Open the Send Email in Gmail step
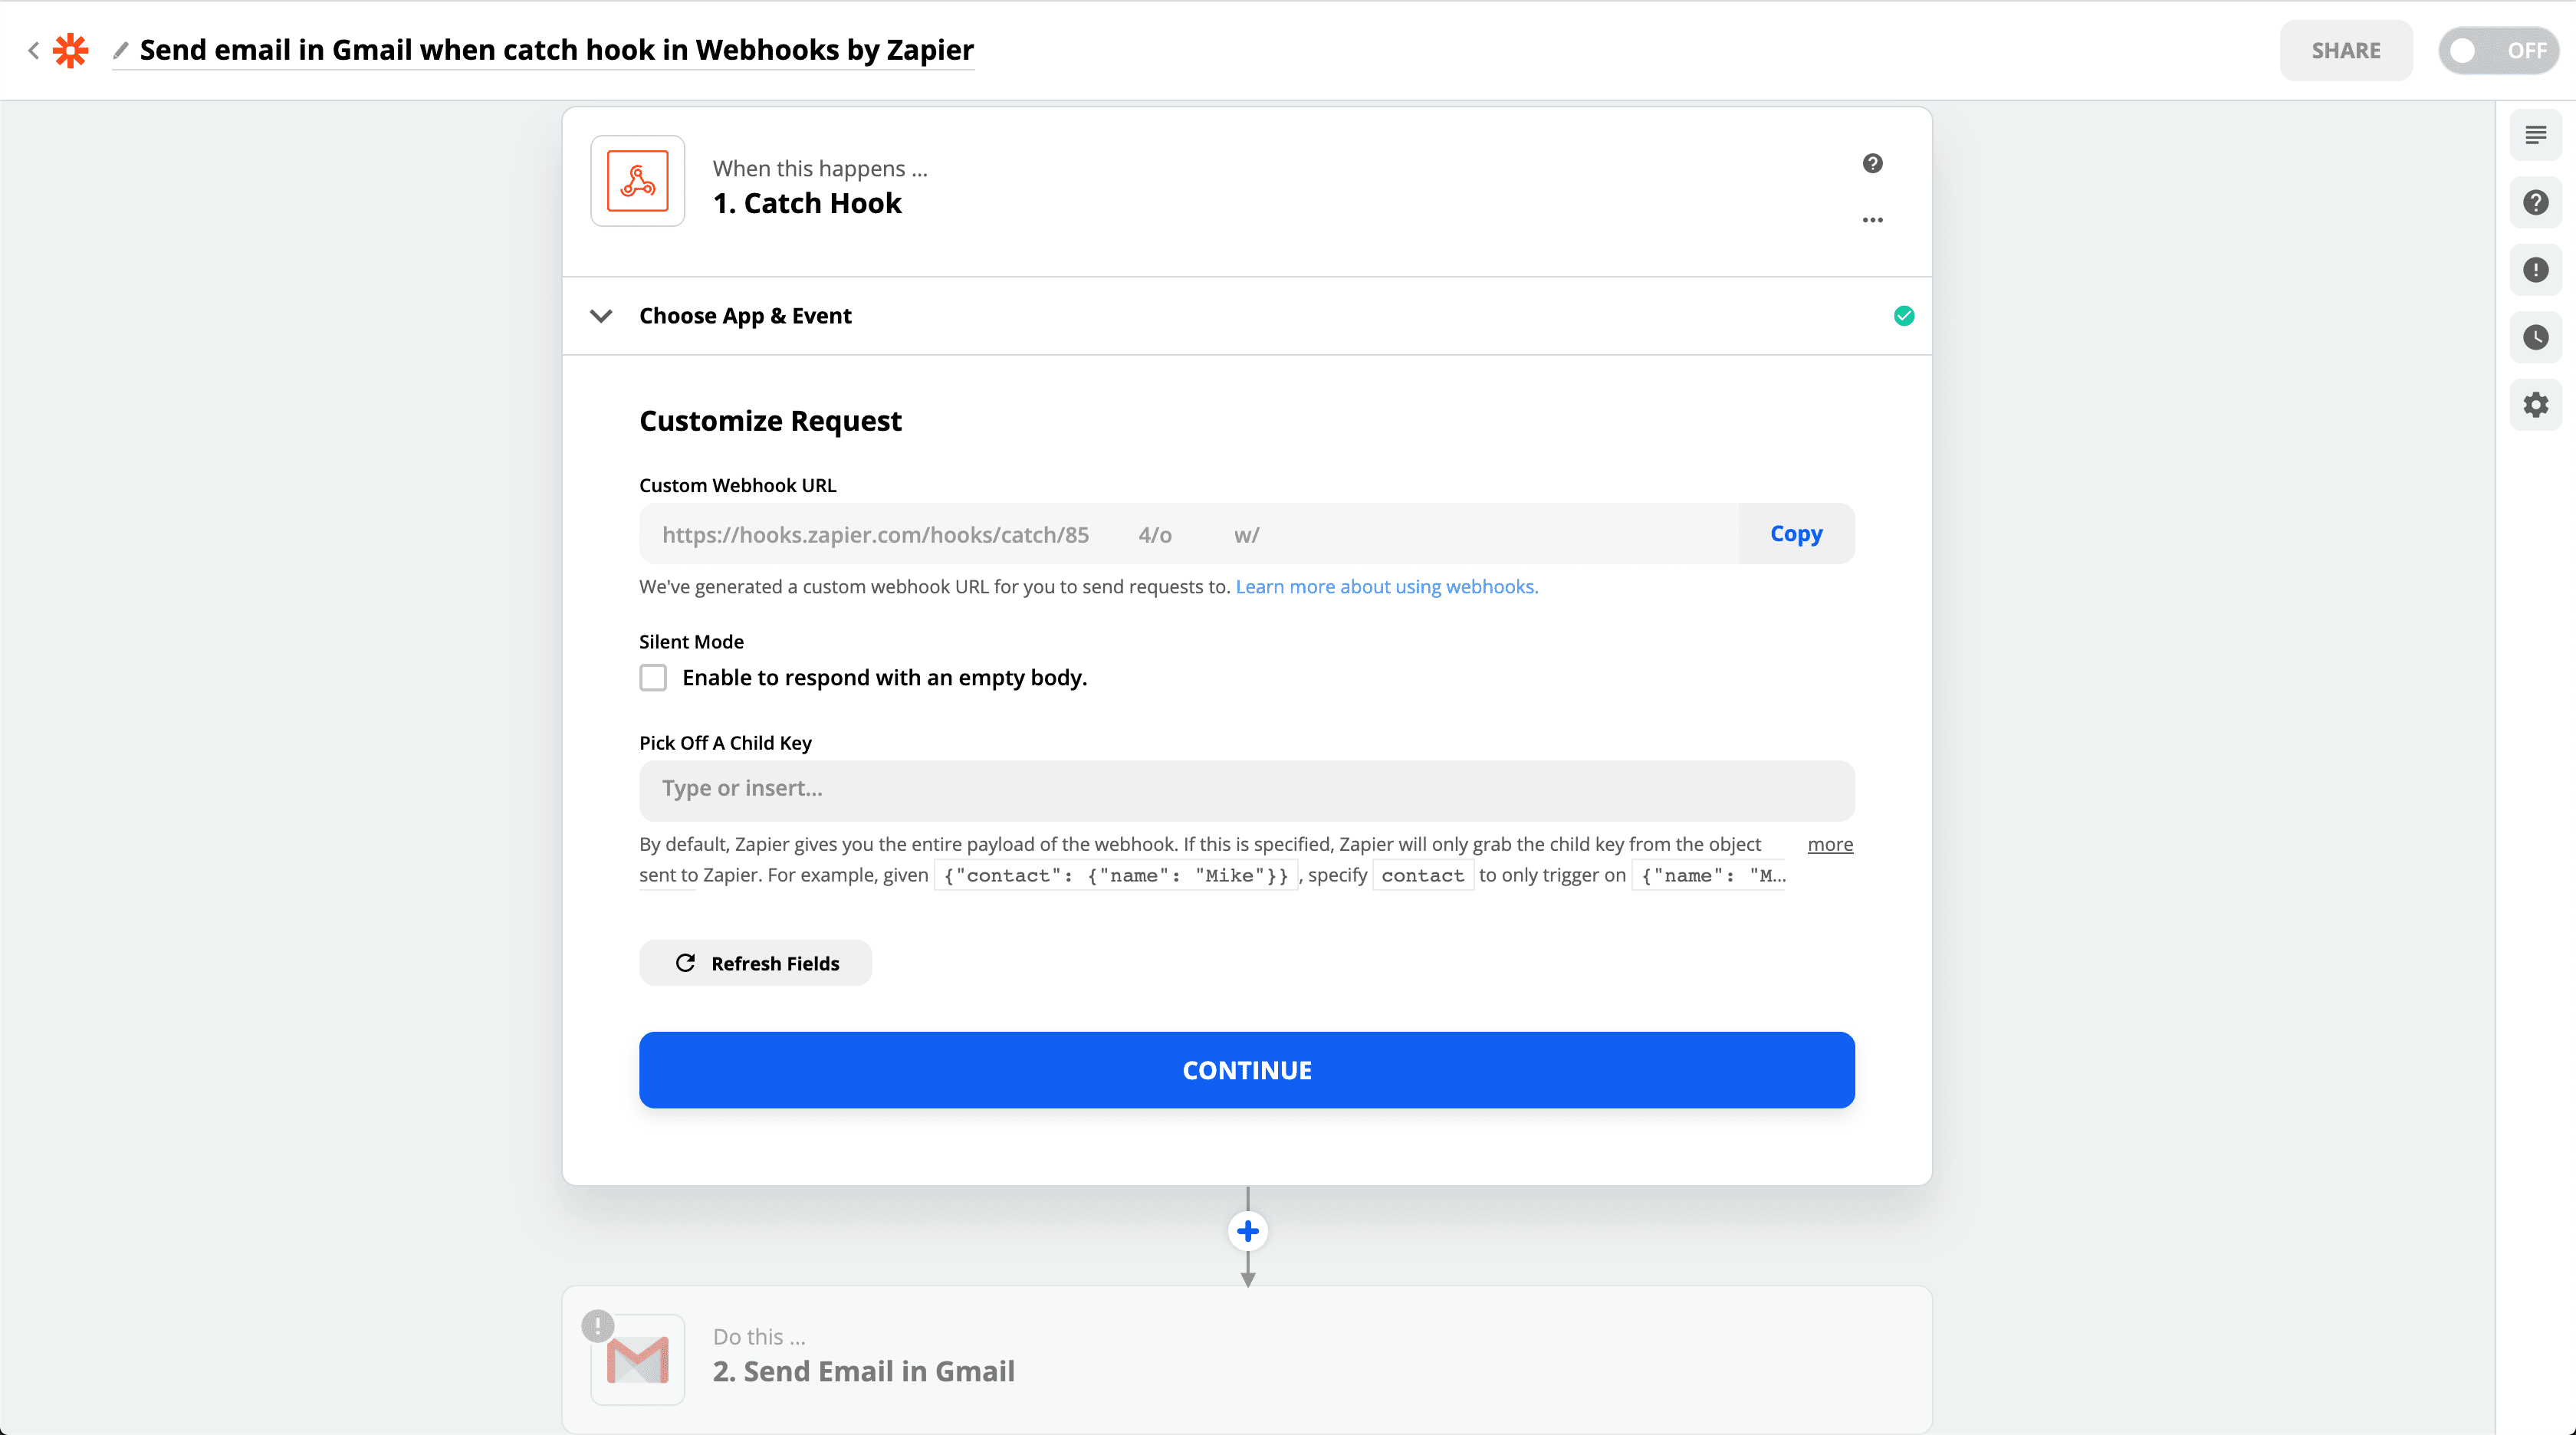Image resolution: width=2576 pixels, height=1435 pixels. click(1246, 1359)
